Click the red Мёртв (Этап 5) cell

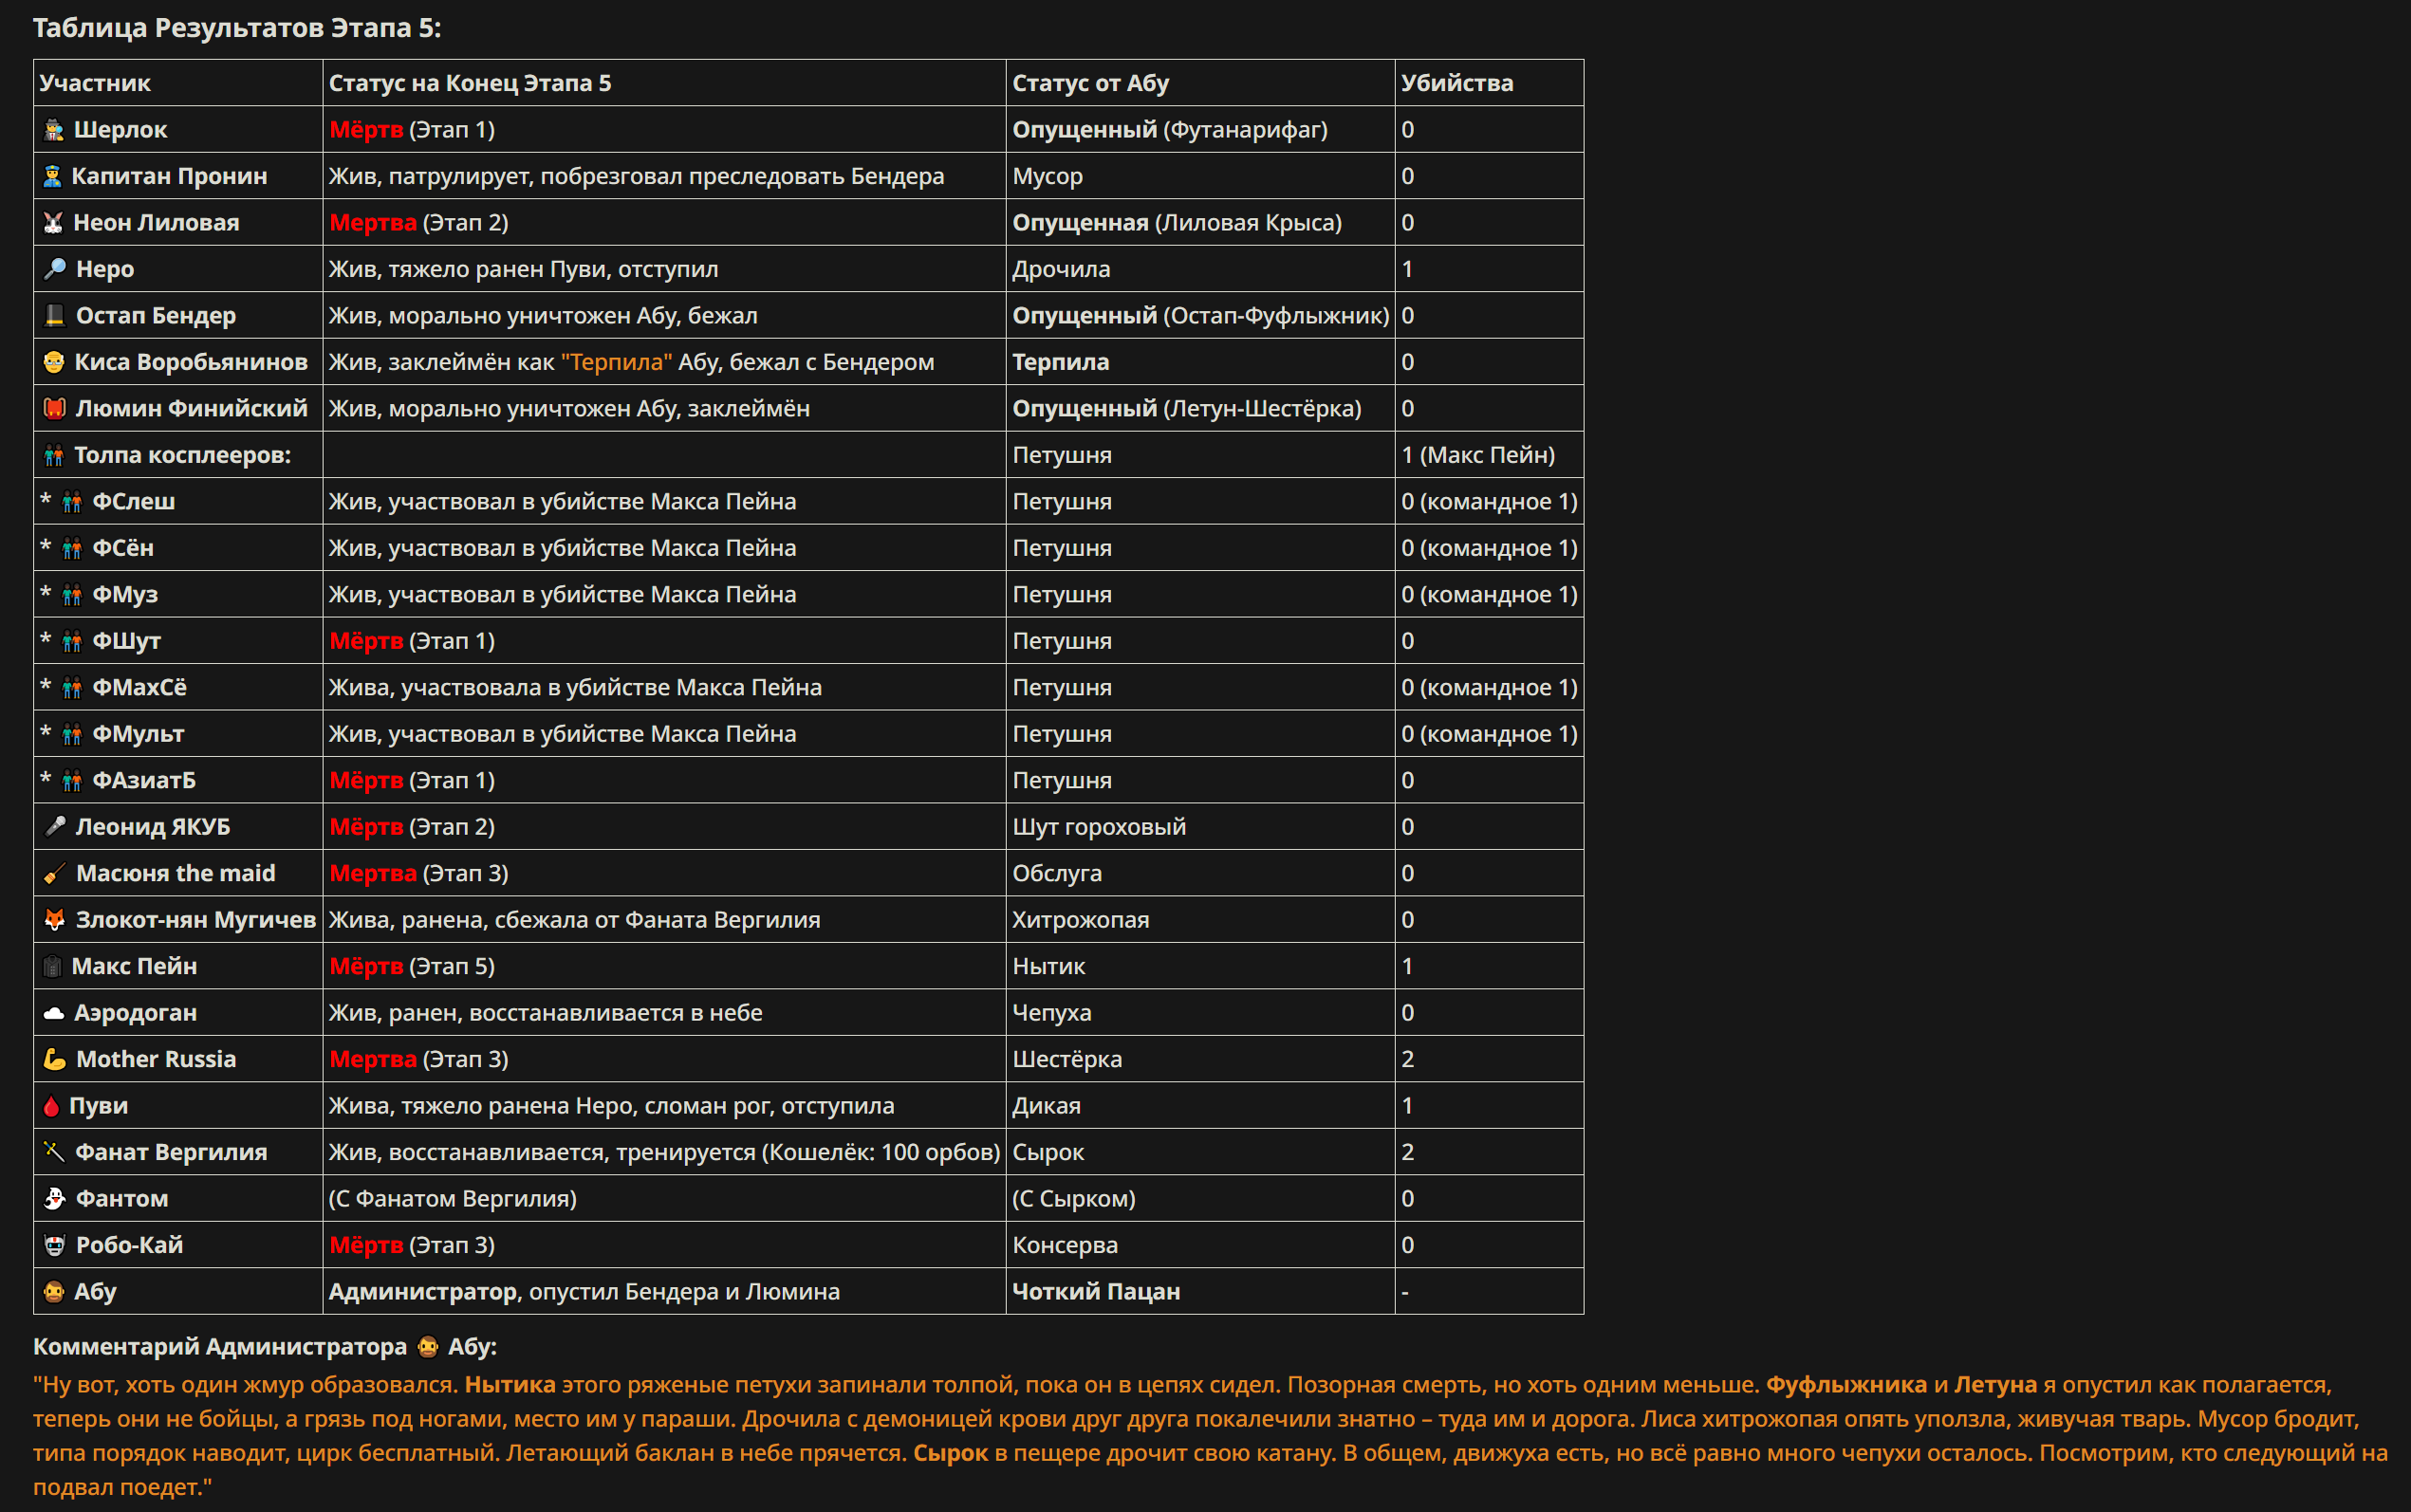click(x=664, y=967)
